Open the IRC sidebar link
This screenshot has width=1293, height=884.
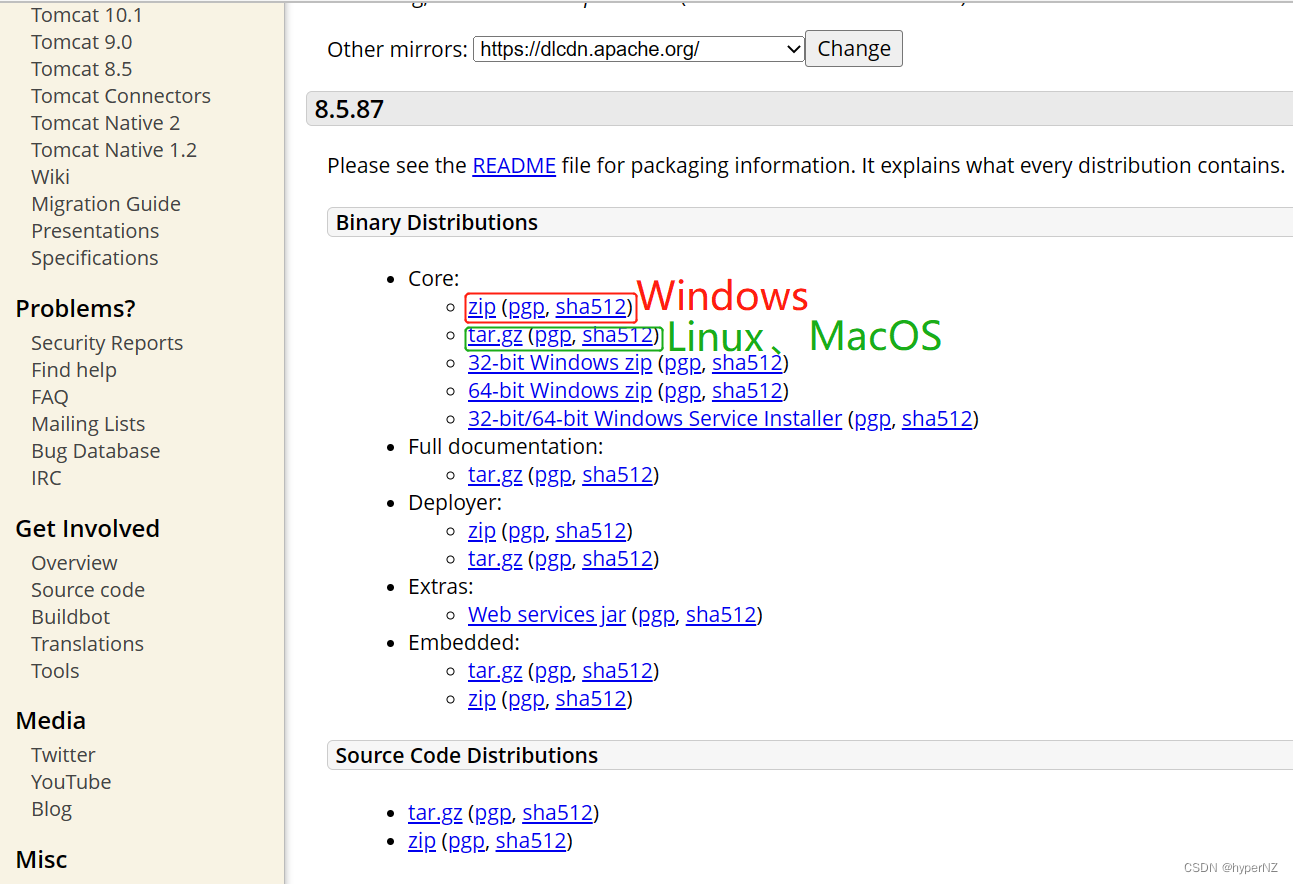click(x=46, y=478)
